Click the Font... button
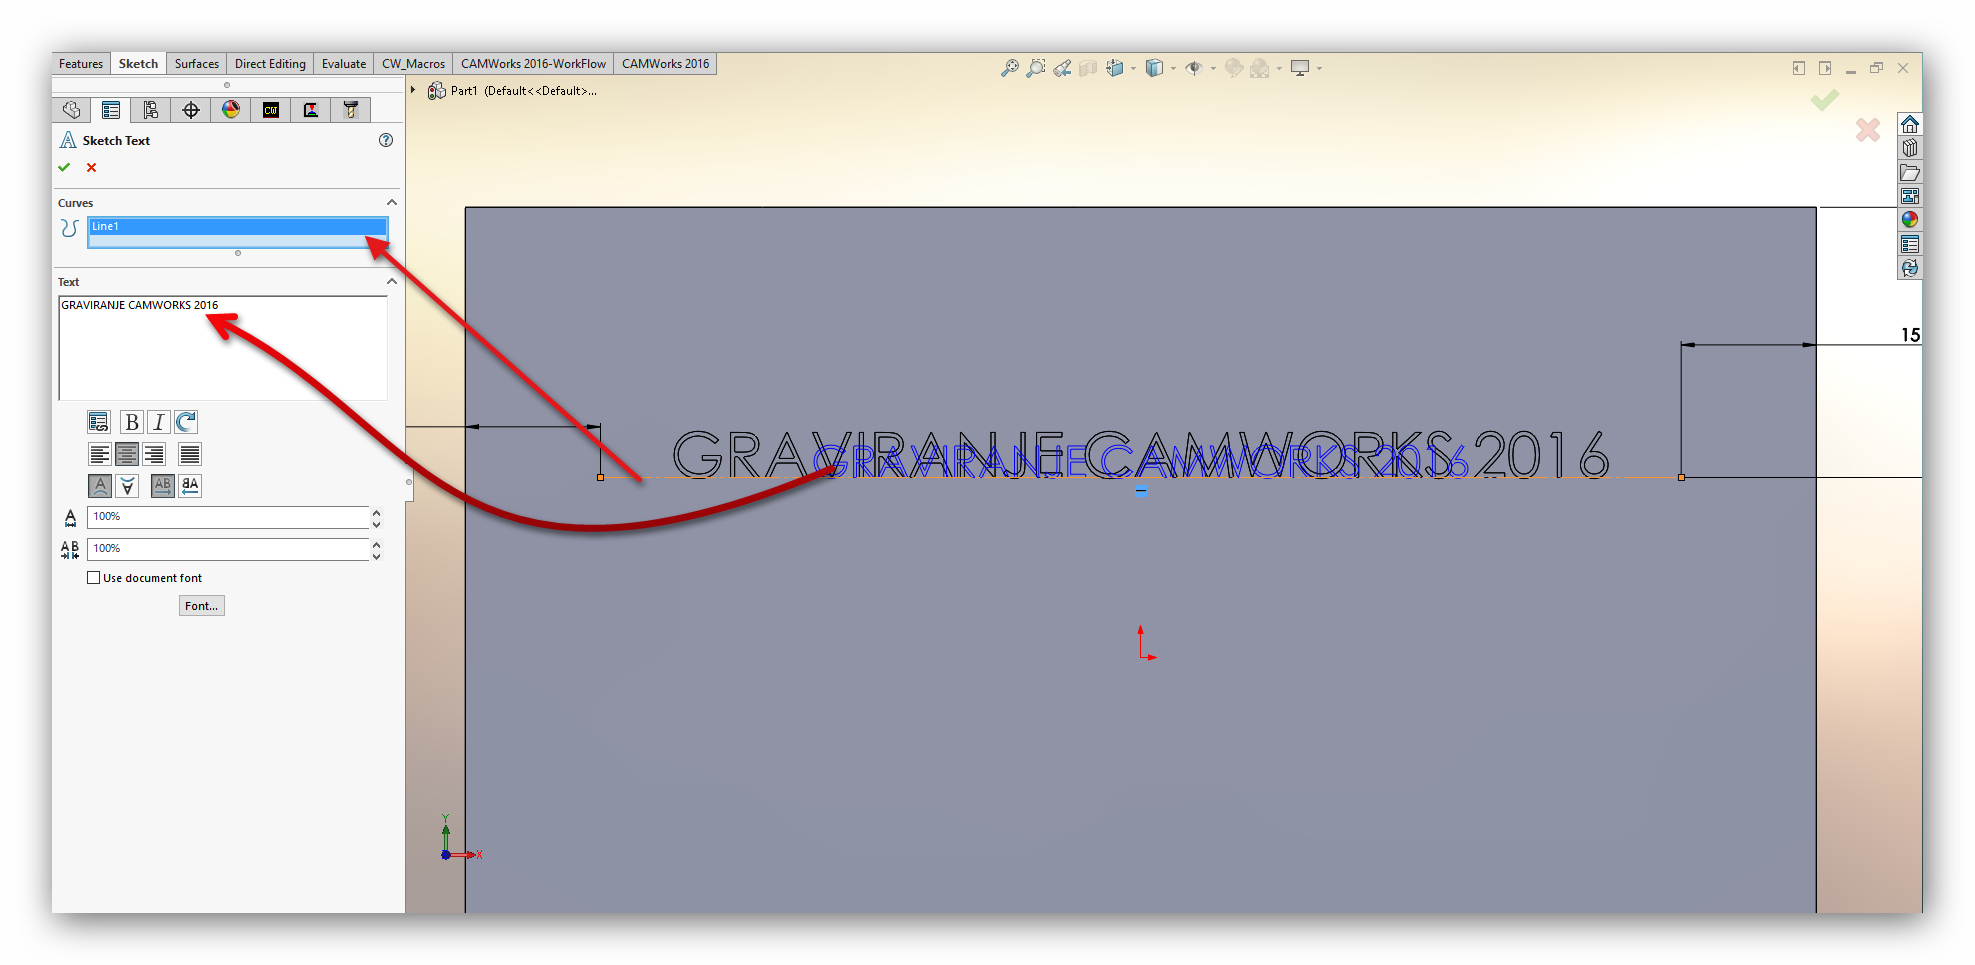 [201, 606]
